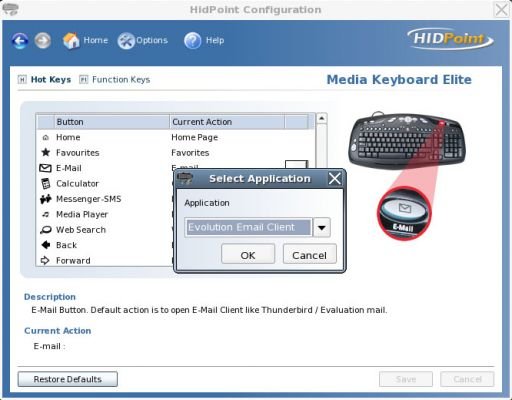Click the grey forward navigation arrow
Image resolution: width=512 pixels, height=400 pixels.
point(43,41)
